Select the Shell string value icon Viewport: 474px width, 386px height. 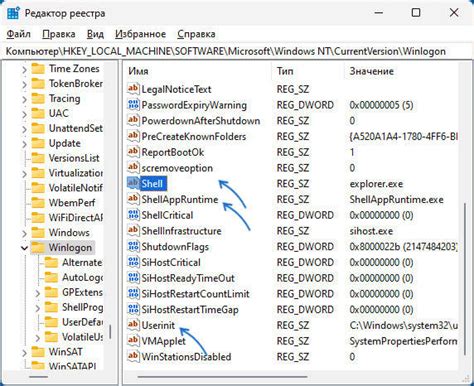click(x=133, y=183)
